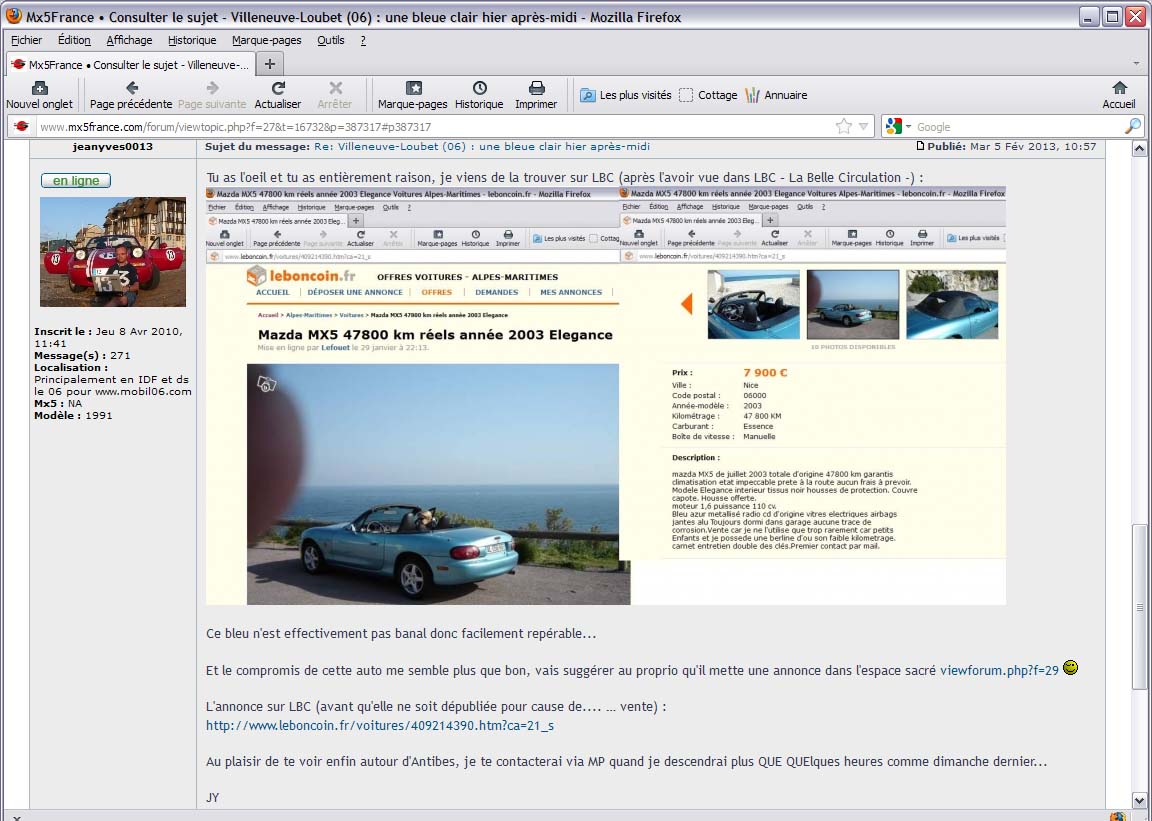Click the Firefox logo in title bar

coord(13,15)
